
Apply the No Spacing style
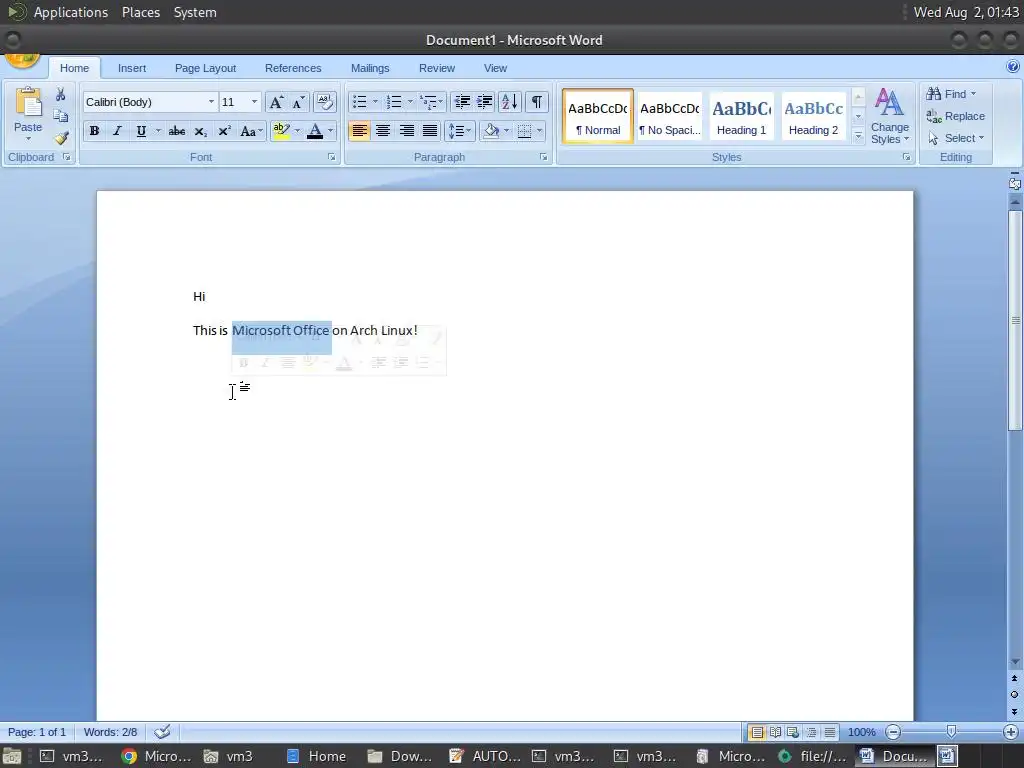point(669,117)
